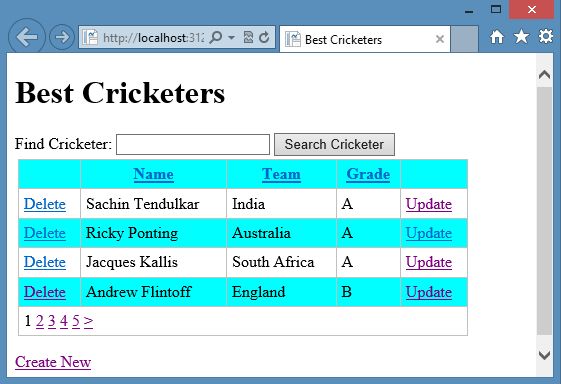Delete the Ricky Ponting row
The height and width of the screenshot is (384, 561).
tap(45, 233)
